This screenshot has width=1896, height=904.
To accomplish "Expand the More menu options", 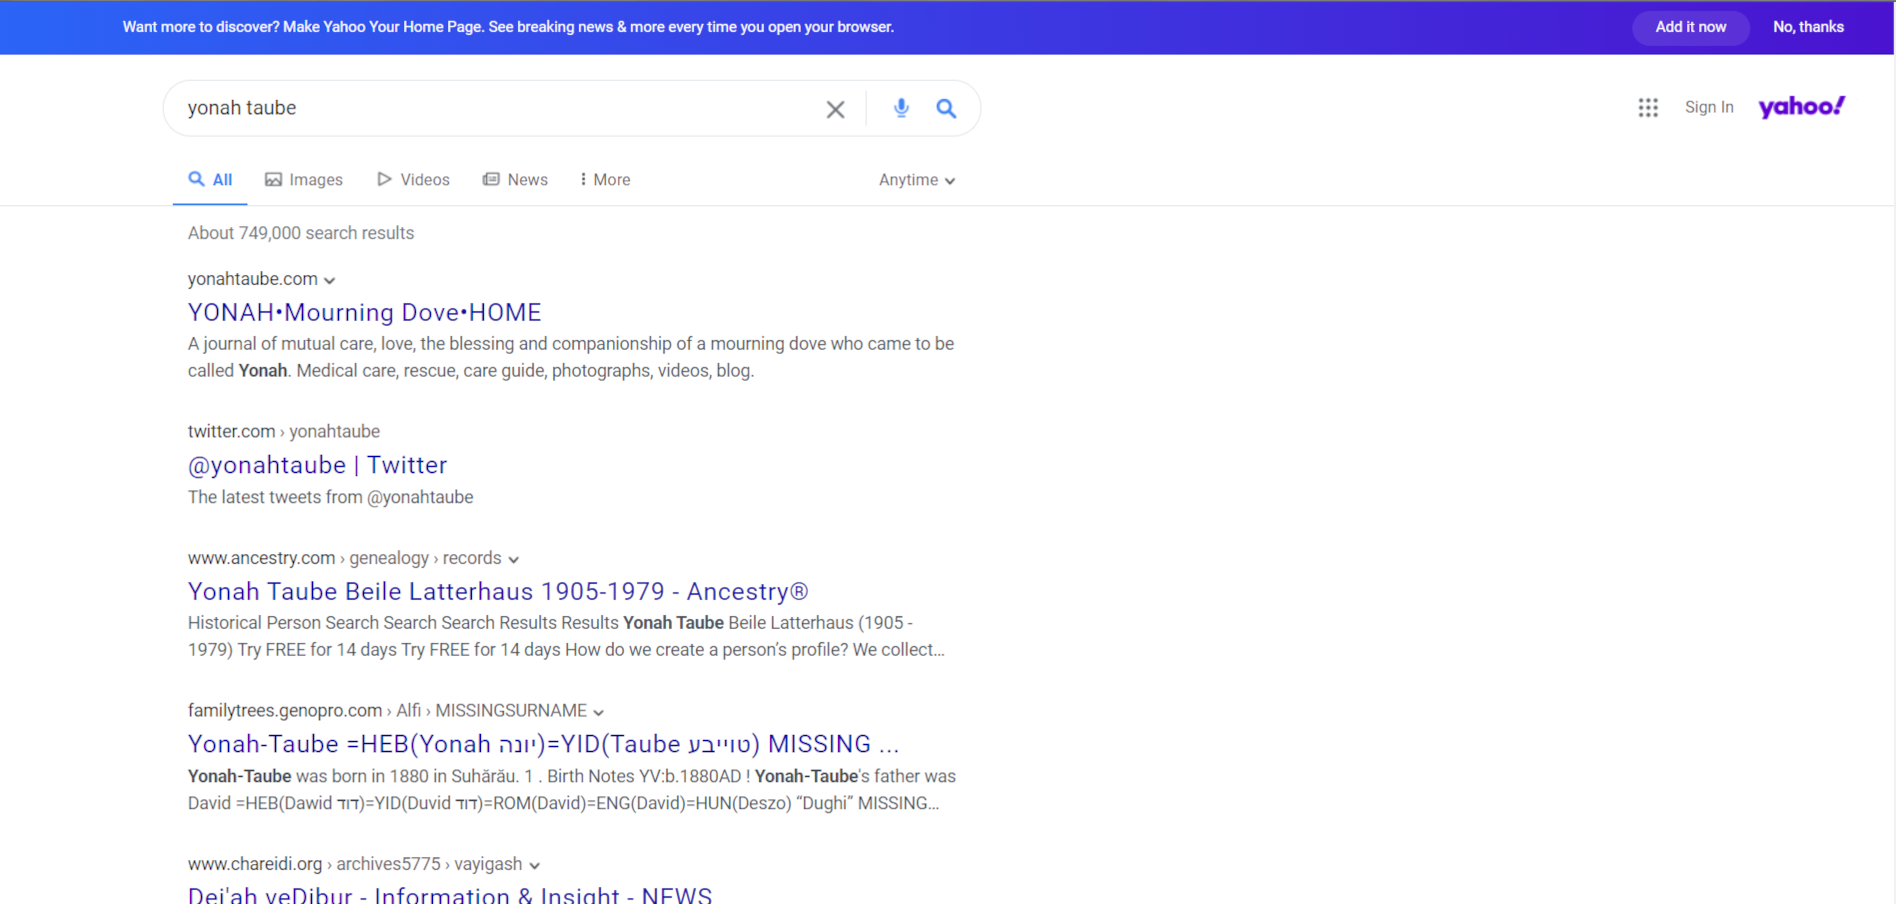I will [x=605, y=180].
